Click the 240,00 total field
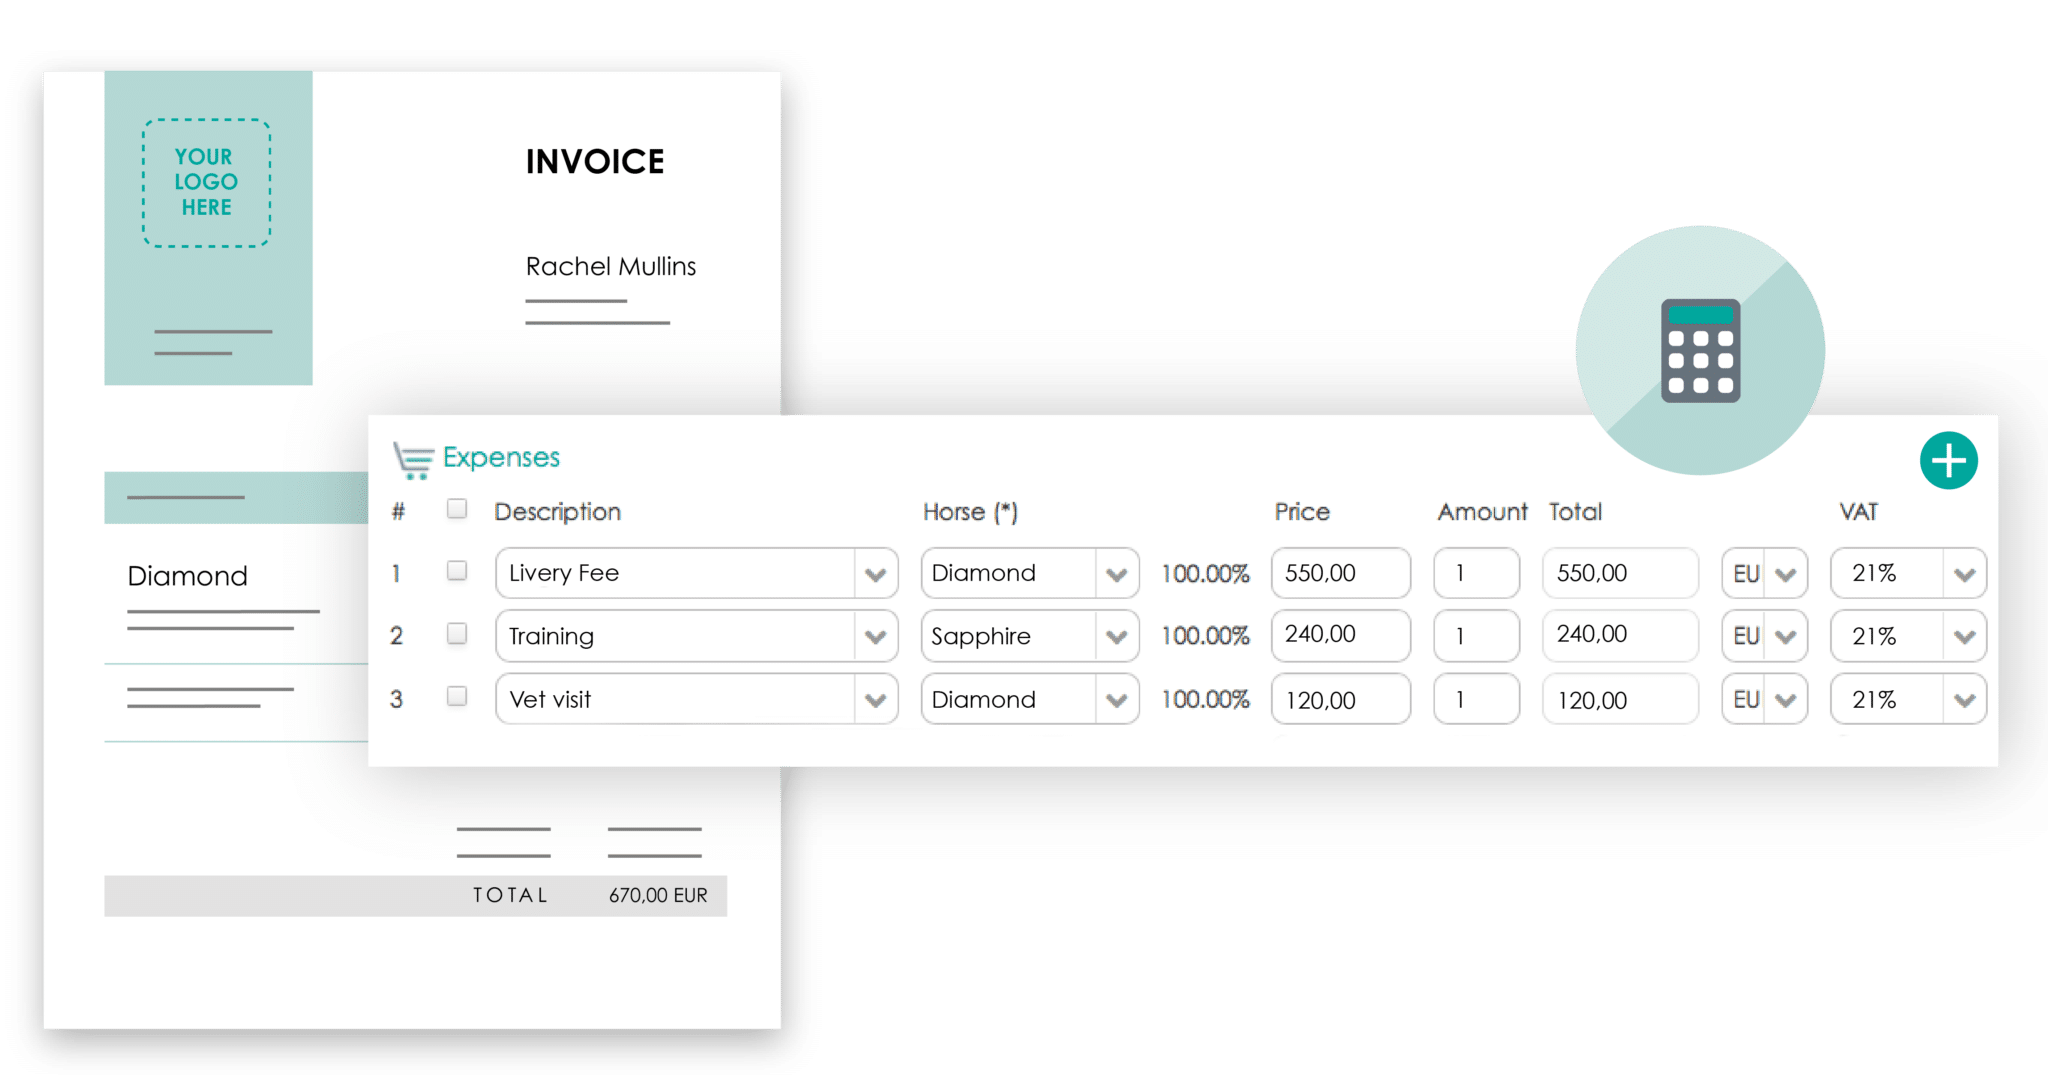 pyautogui.click(x=1620, y=636)
